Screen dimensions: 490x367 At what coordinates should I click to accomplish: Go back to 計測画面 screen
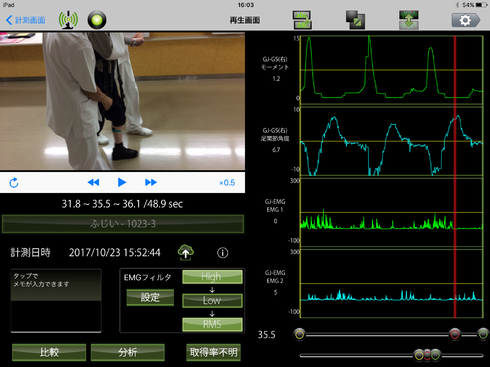click(26, 20)
